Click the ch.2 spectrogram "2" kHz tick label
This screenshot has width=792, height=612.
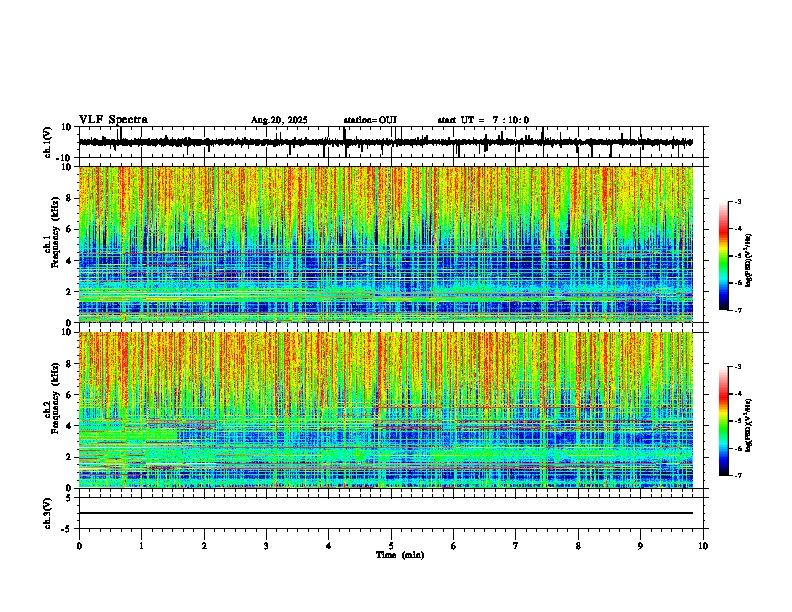point(69,457)
